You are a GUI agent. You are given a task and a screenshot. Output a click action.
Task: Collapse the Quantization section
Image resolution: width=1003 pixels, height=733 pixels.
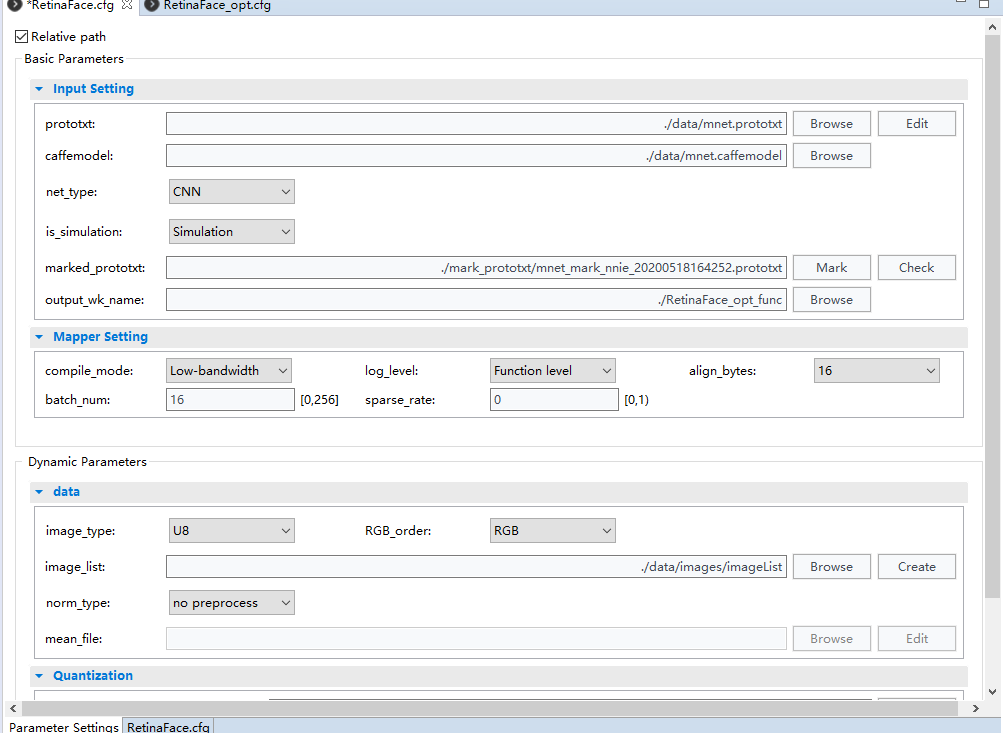39,676
